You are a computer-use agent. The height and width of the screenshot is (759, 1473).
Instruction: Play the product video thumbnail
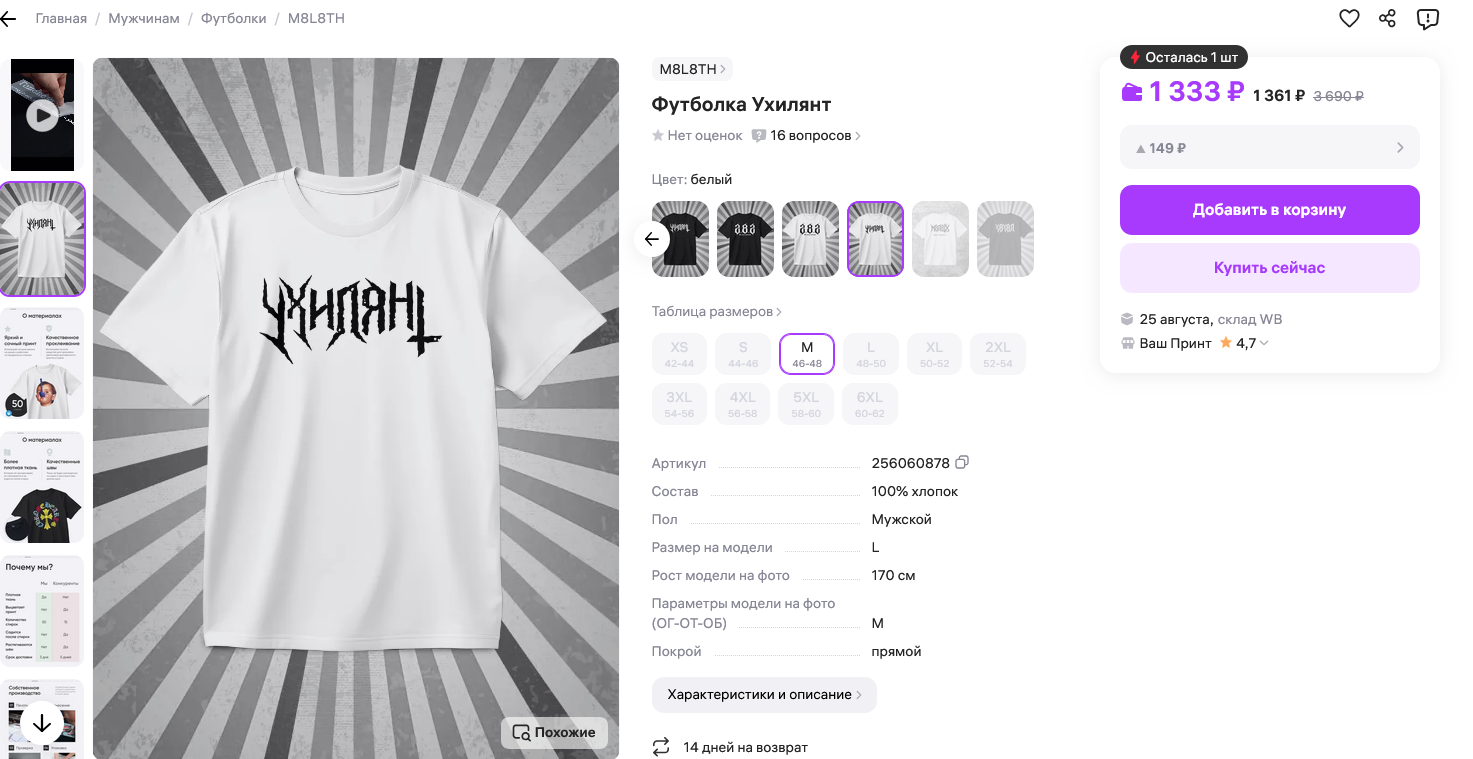pyautogui.click(x=42, y=115)
